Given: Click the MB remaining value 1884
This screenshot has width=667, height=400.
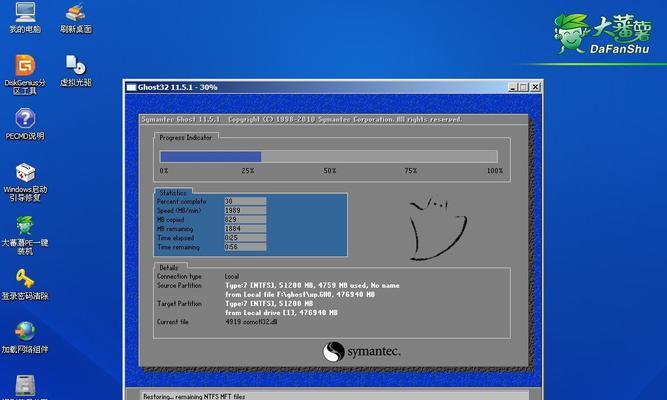Looking at the screenshot, I should click(x=245, y=229).
